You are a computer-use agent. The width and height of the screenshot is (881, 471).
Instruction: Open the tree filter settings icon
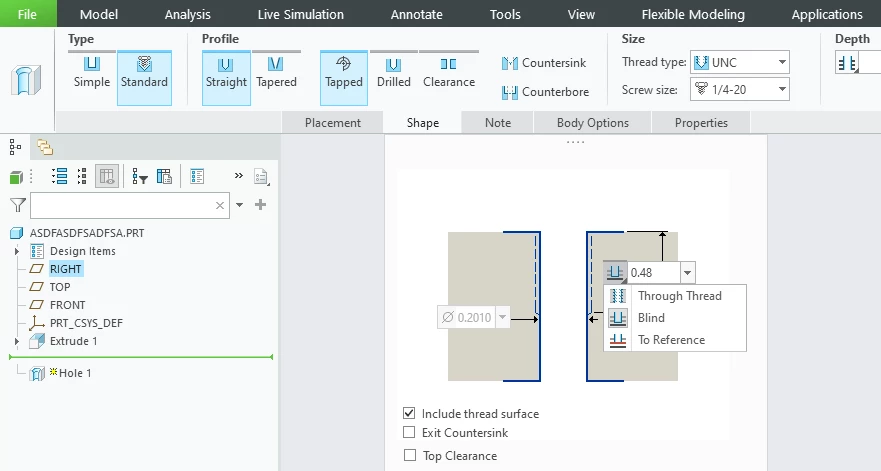(x=139, y=177)
